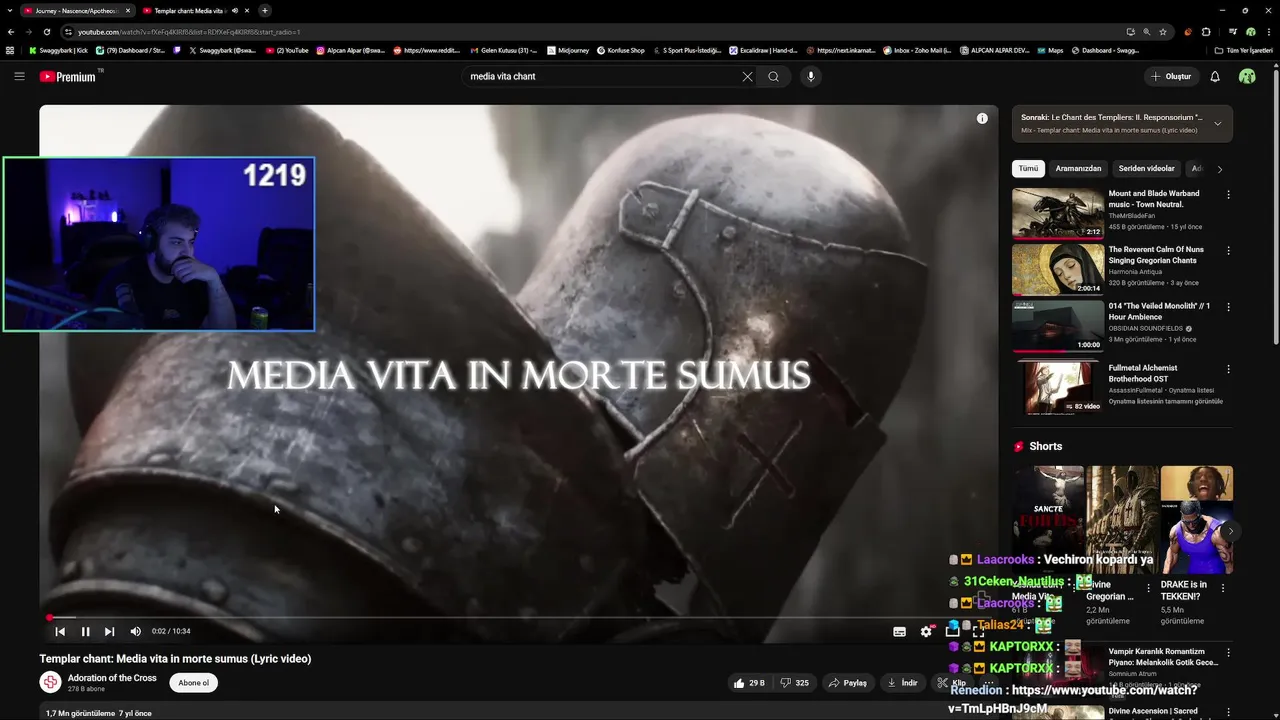Expand the Sonraki mix playlist panel
The image size is (1280, 720).
click(x=1217, y=124)
